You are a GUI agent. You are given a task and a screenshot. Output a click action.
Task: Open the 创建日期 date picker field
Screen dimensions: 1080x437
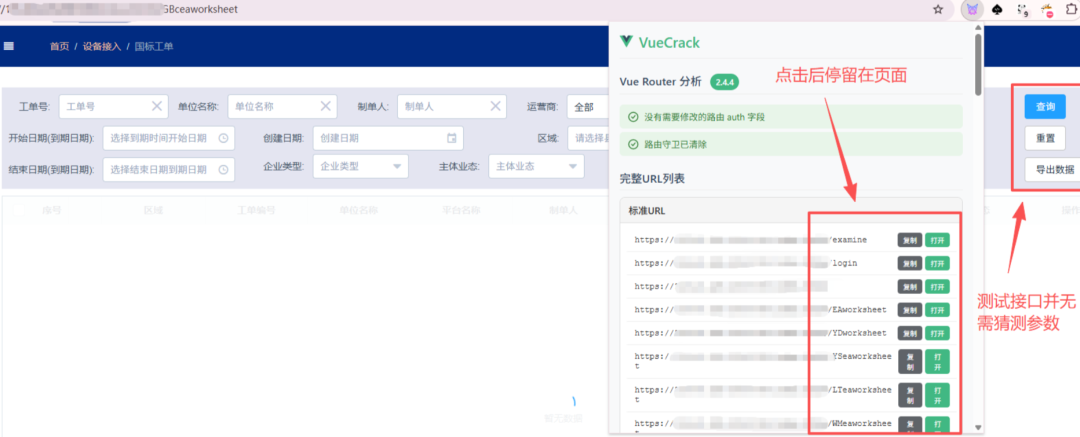(388, 138)
